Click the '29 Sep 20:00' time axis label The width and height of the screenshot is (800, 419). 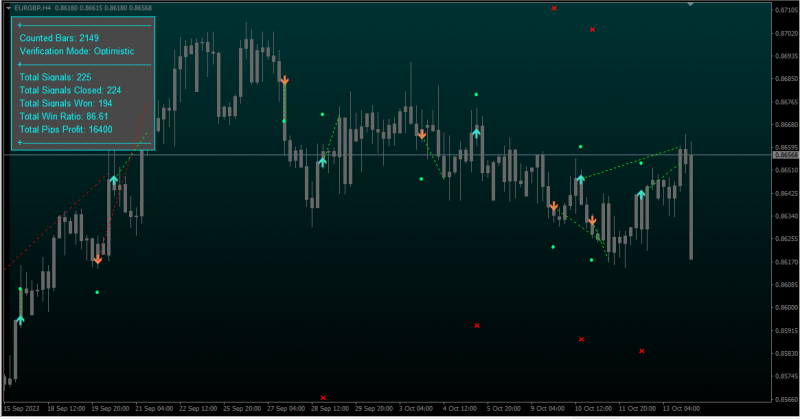click(x=374, y=409)
